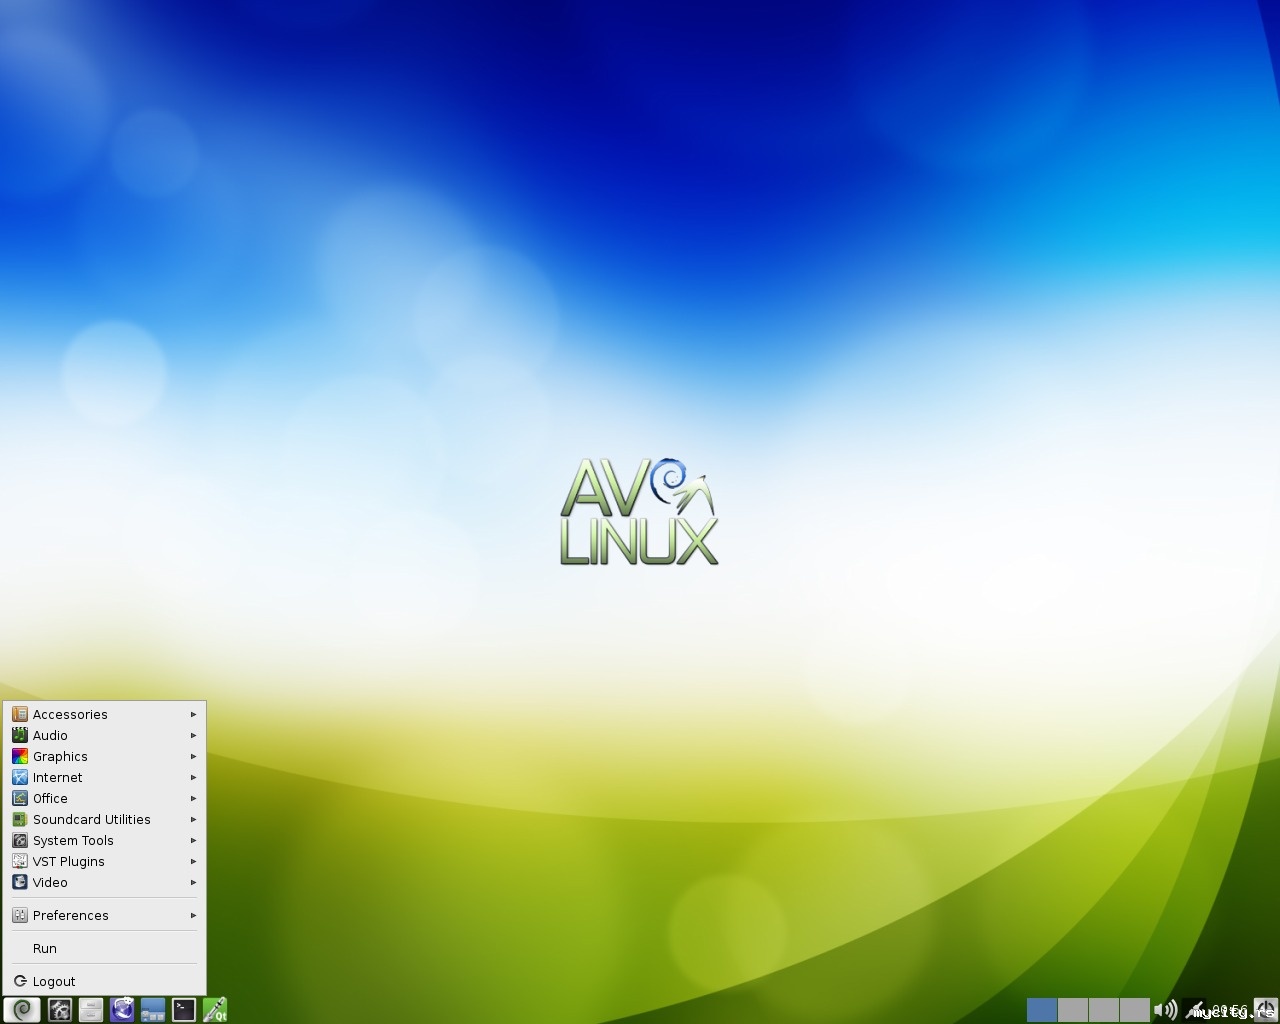Switch to the fourth workspace in the pager
Image resolution: width=1280 pixels, height=1024 pixels.
(x=1135, y=1010)
